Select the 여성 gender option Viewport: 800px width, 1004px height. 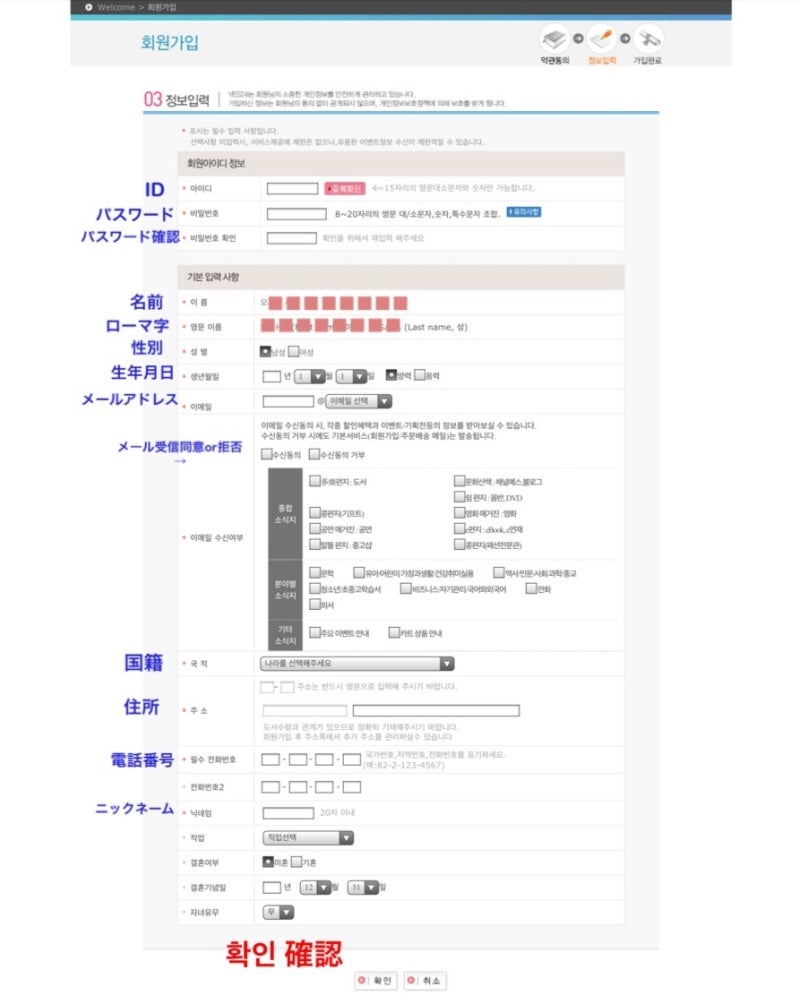click(293, 352)
